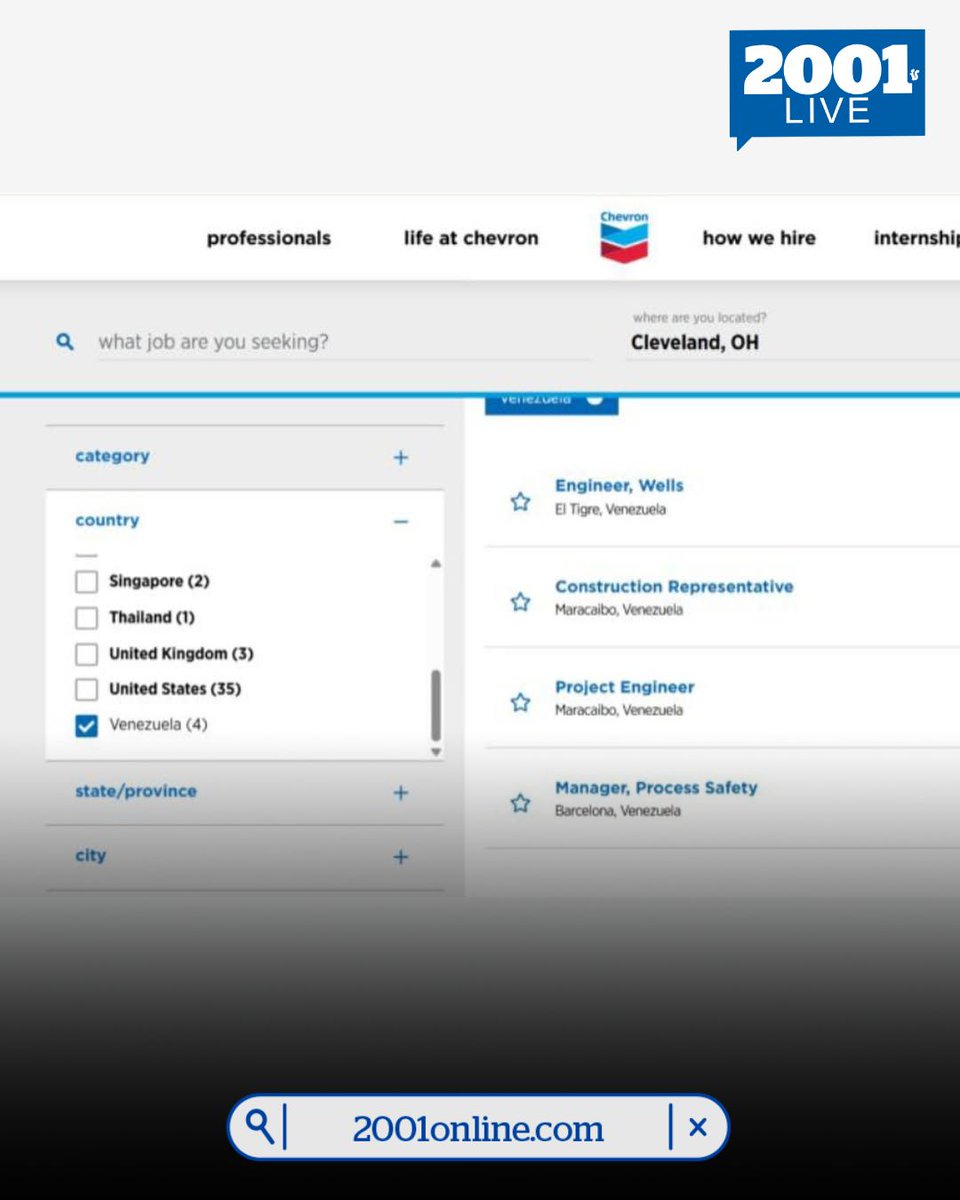The width and height of the screenshot is (960, 1200).
Task: Click the 'El Tigre, Venezuela' location text
Action: [610, 509]
